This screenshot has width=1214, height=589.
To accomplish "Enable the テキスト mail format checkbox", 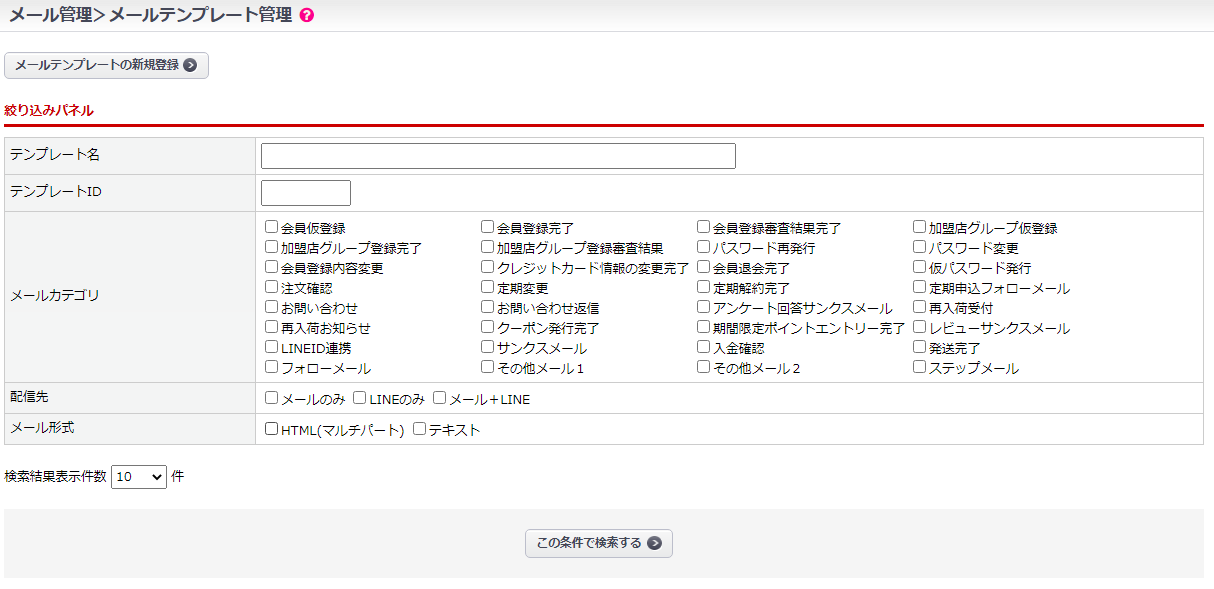I will pos(420,429).
